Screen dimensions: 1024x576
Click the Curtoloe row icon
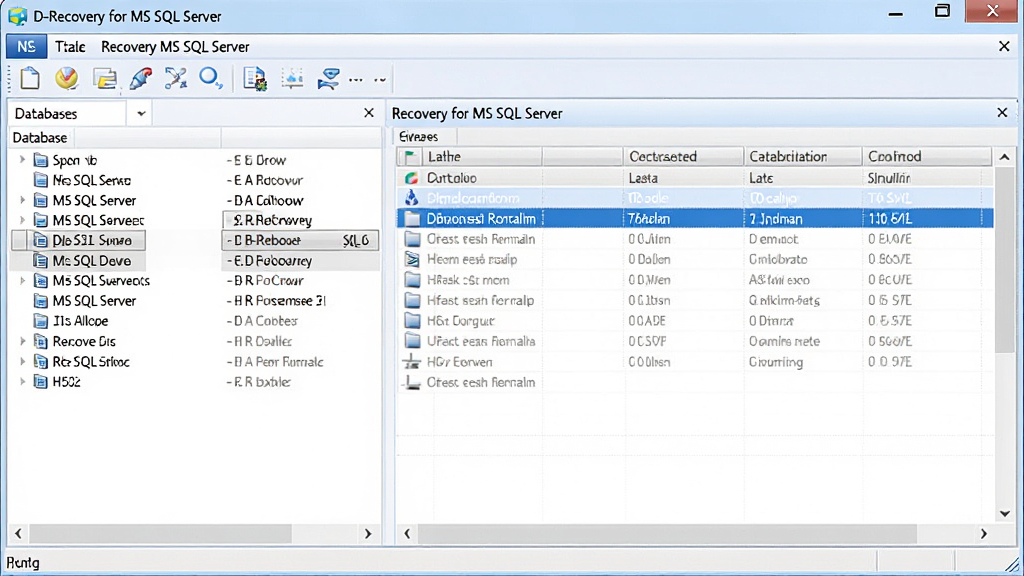411,178
